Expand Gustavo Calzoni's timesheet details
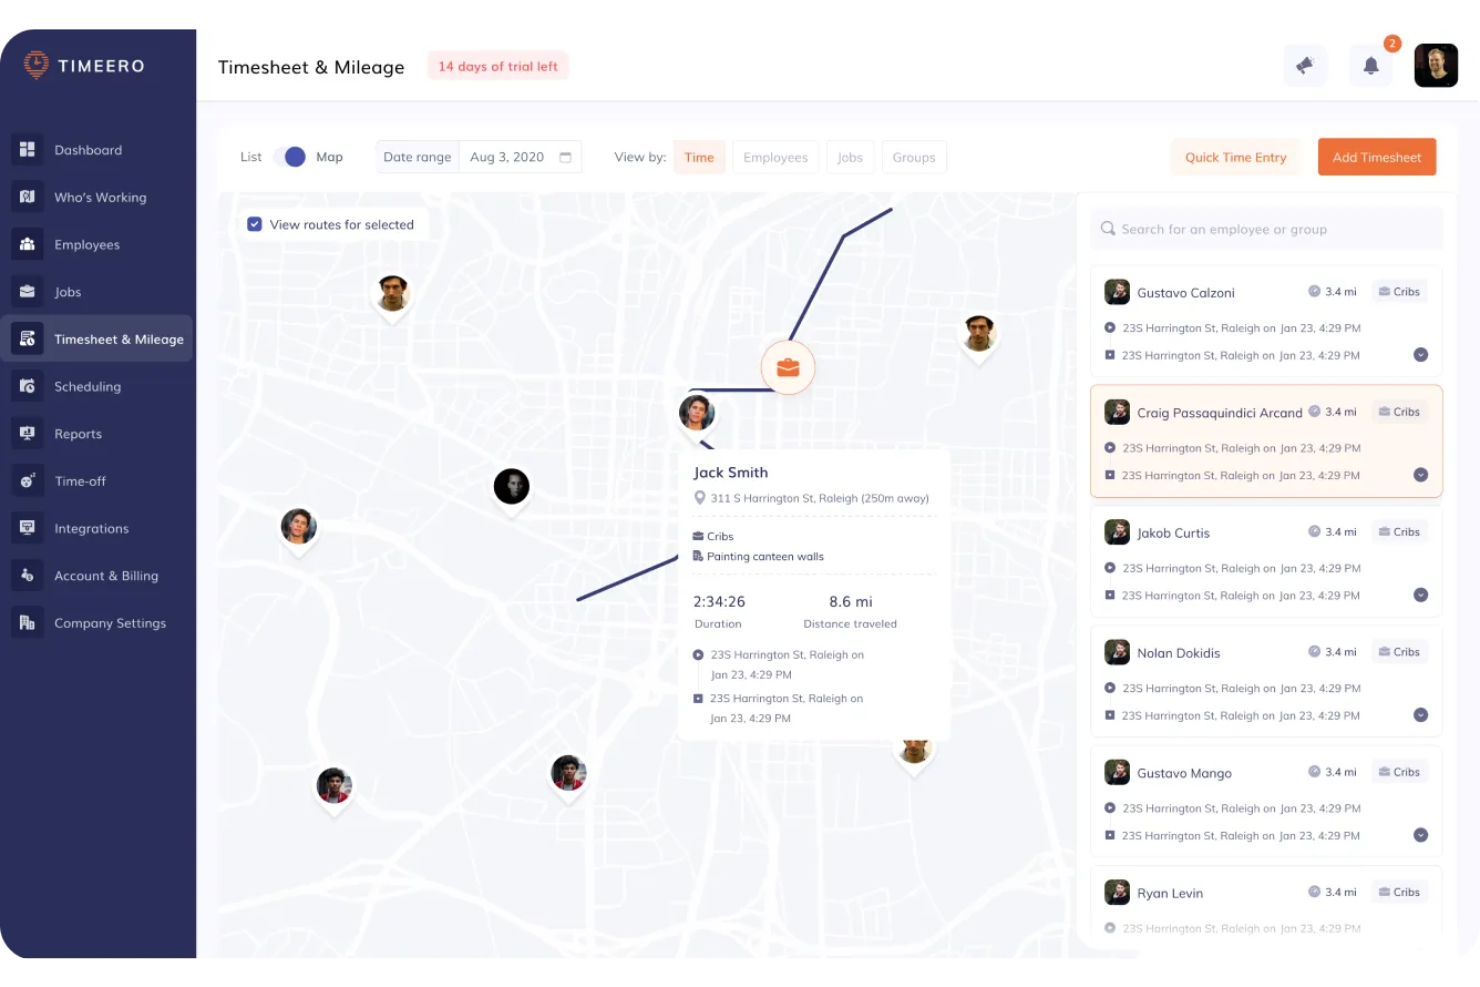This screenshot has height=987, width=1480. [x=1421, y=355]
